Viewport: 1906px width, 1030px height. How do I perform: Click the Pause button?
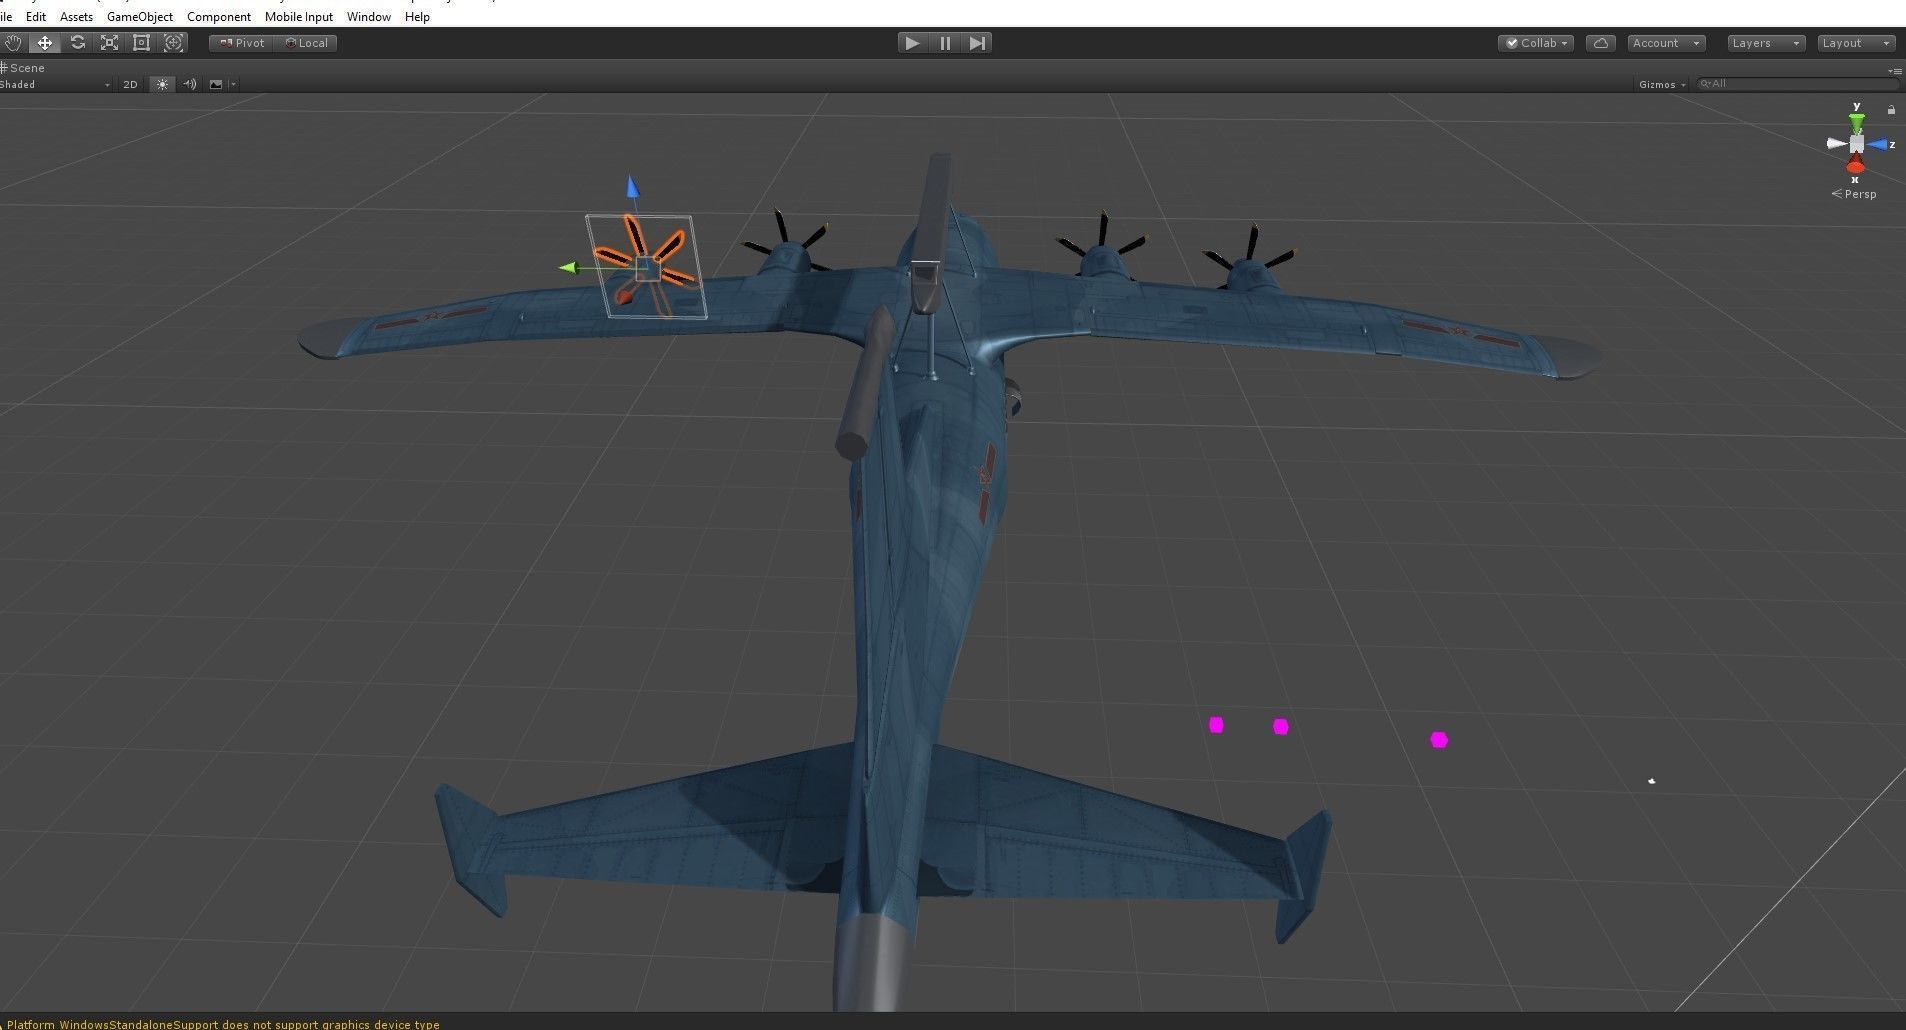(945, 43)
